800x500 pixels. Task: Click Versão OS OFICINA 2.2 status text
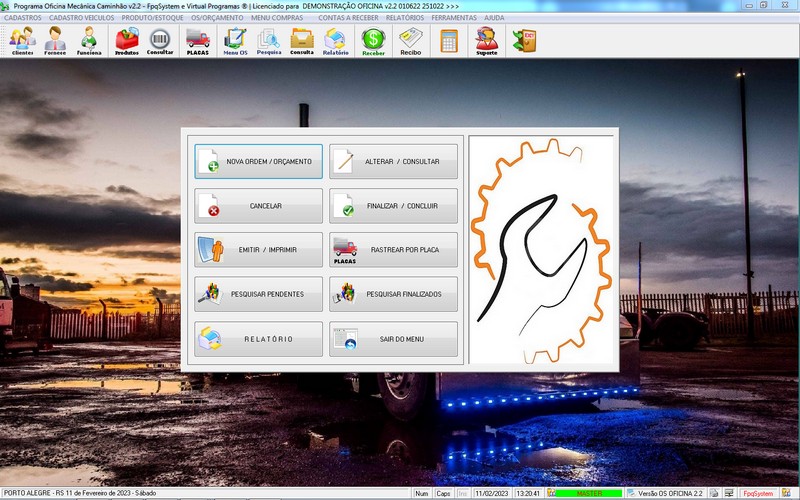click(670, 493)
